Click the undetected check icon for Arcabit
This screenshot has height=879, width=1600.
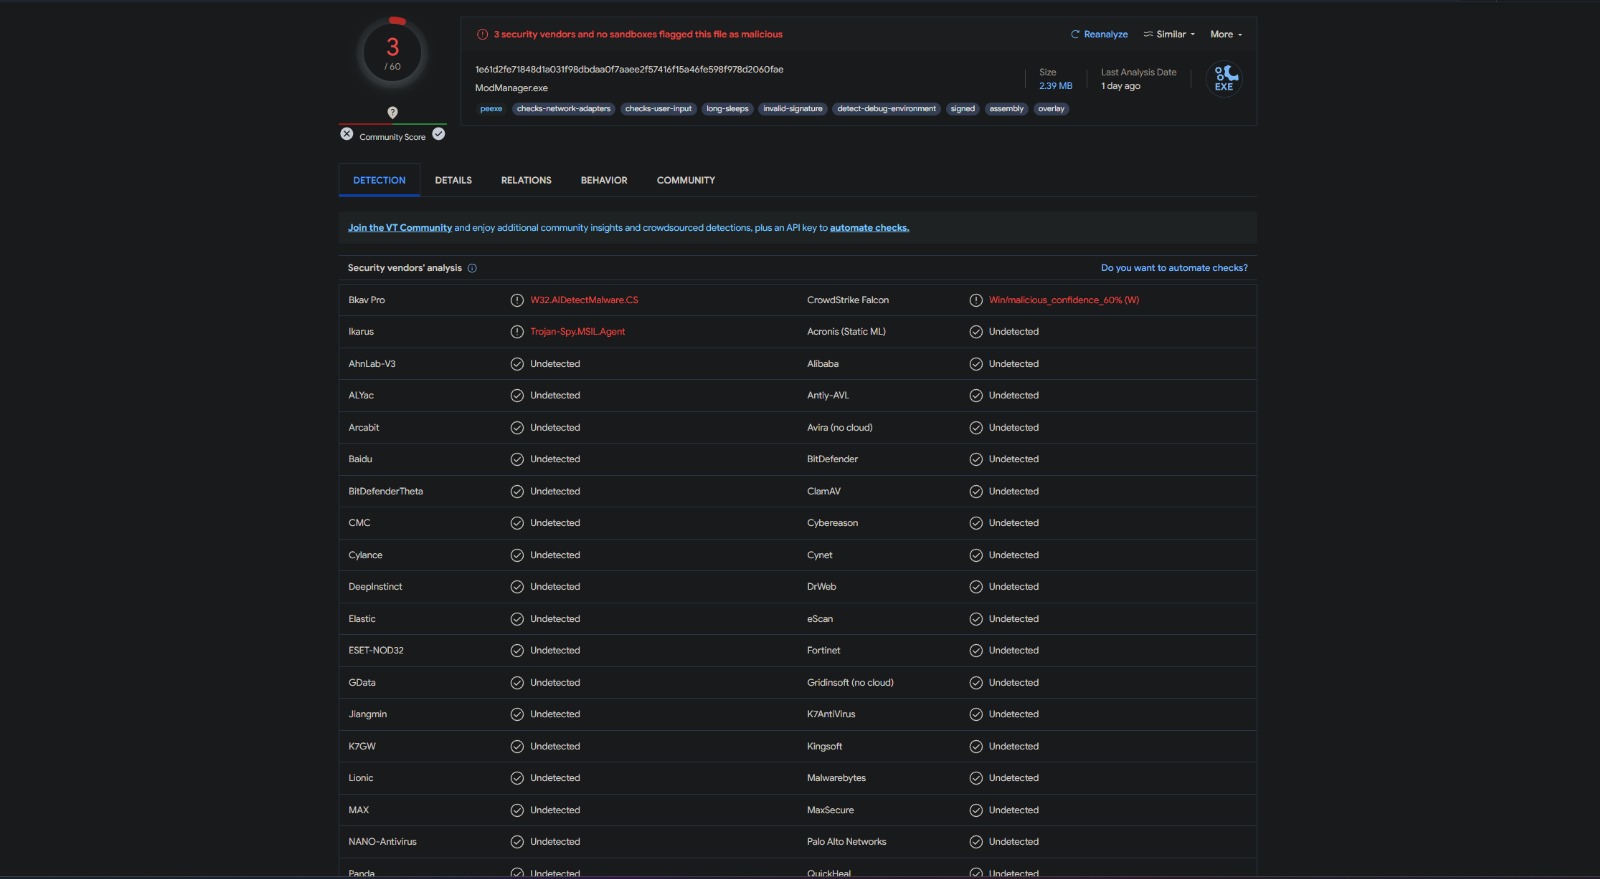pyautogui.click(x=517, y=428)
